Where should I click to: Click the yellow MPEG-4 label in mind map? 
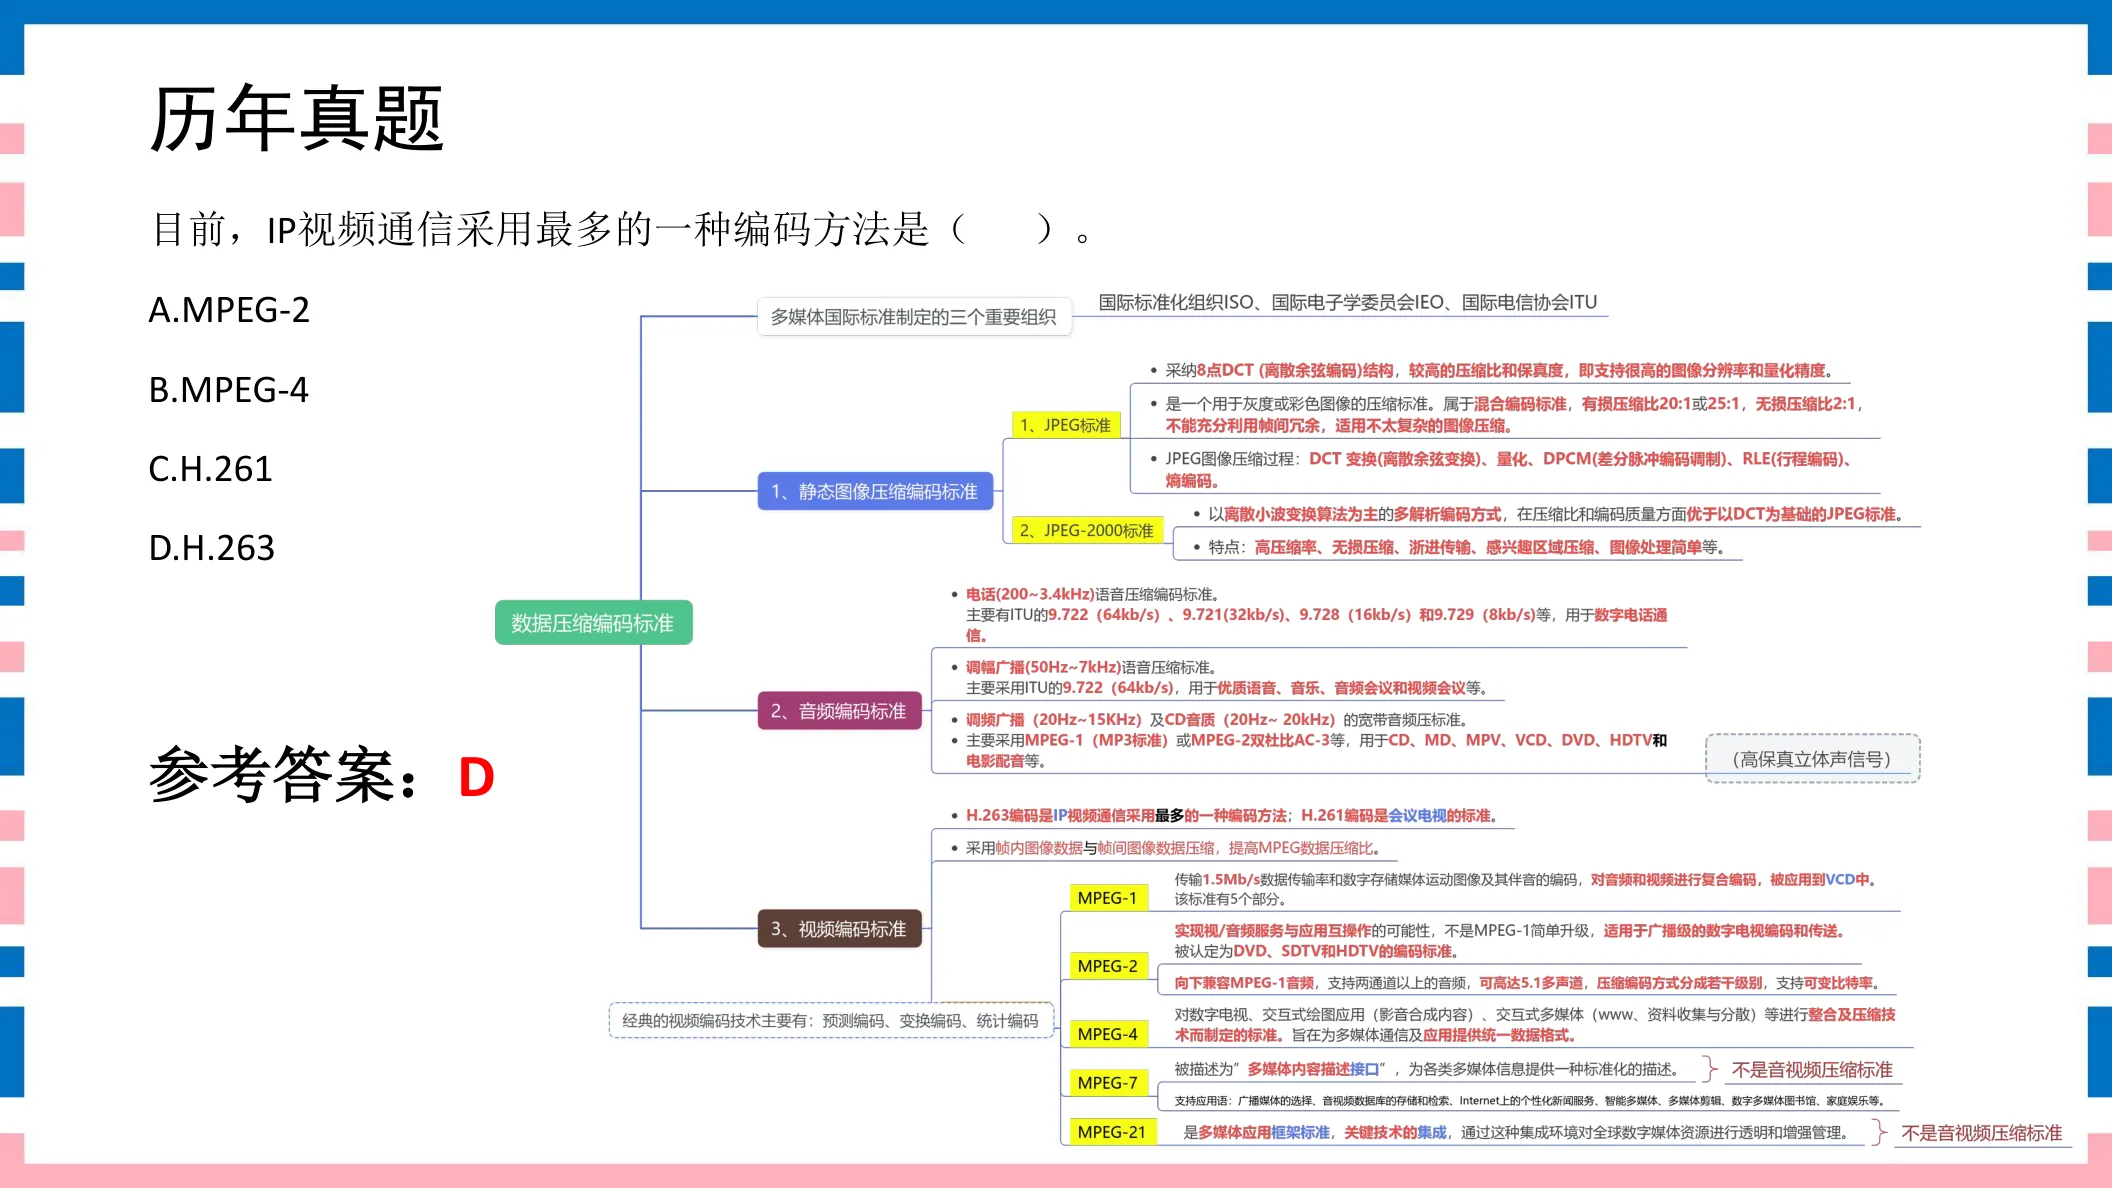1107,1034
